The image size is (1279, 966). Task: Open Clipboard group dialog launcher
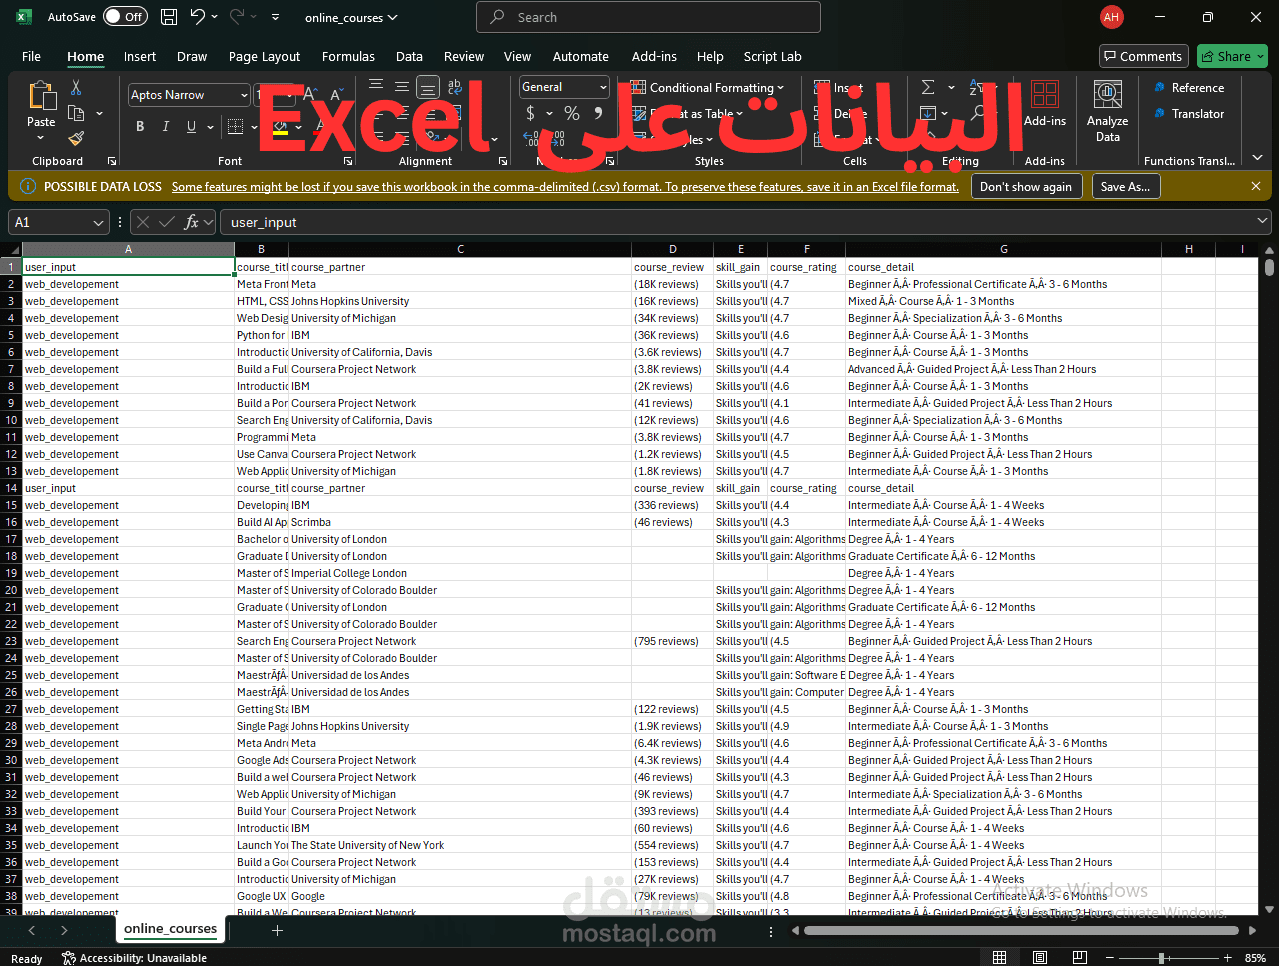pyautogui.click(x=112, y=161)
